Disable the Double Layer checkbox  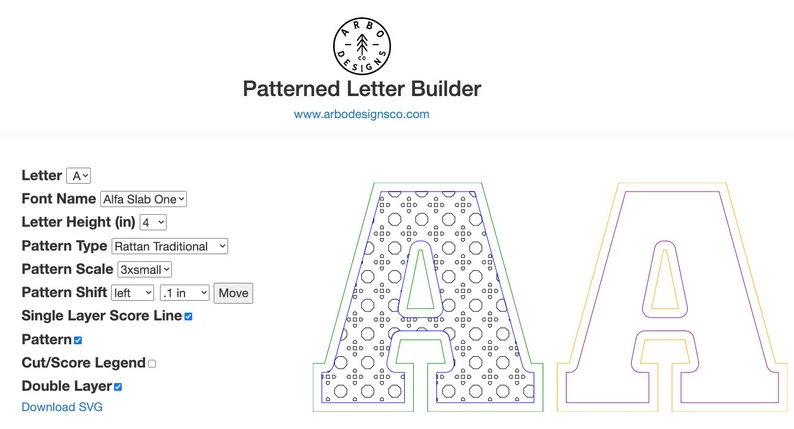point(118,386)
